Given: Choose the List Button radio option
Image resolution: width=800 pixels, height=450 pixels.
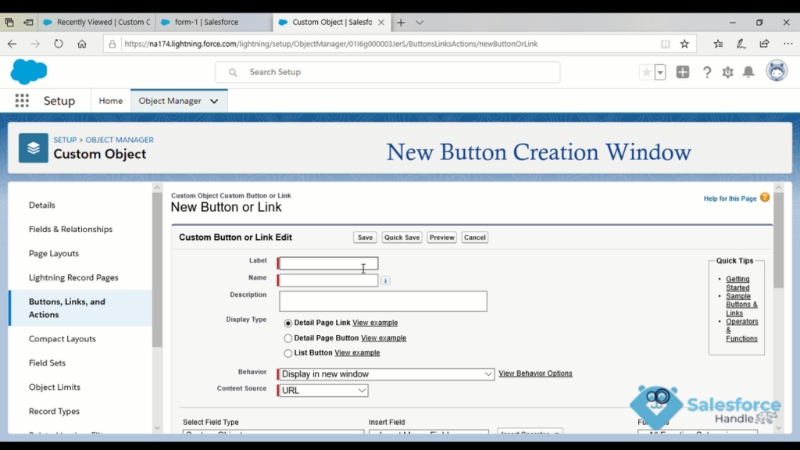Looking at the screenshot, I should pyautogui.click(x=288, y=353).
